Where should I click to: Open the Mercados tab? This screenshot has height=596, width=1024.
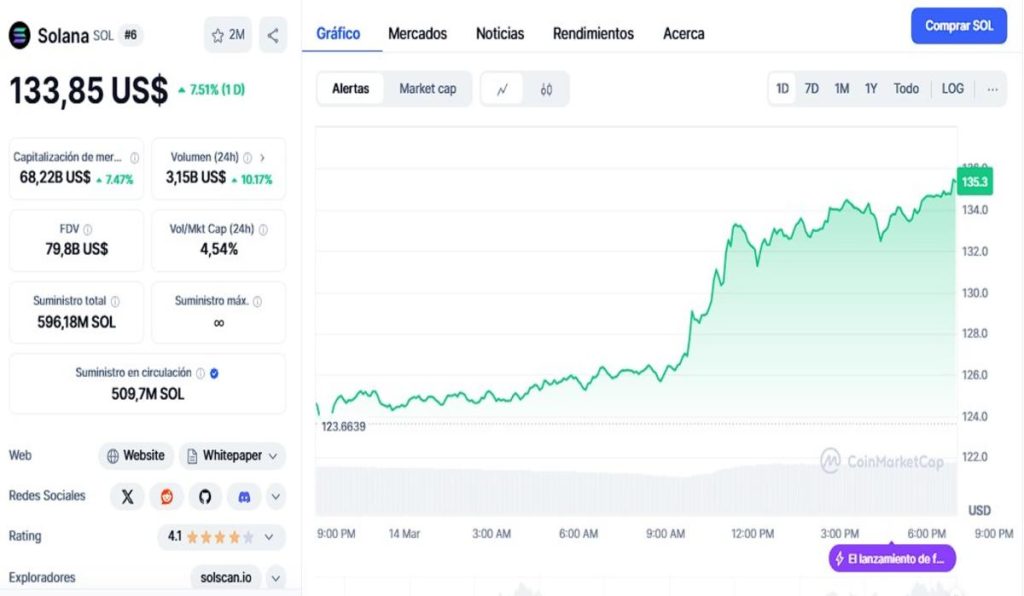click(417, 34)
